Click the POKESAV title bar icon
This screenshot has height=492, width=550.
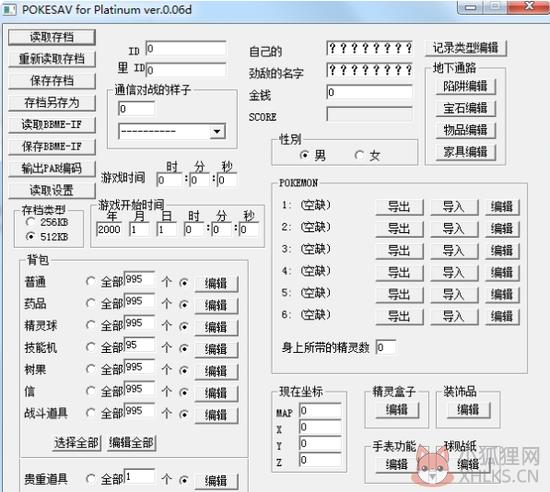point(9,9)
